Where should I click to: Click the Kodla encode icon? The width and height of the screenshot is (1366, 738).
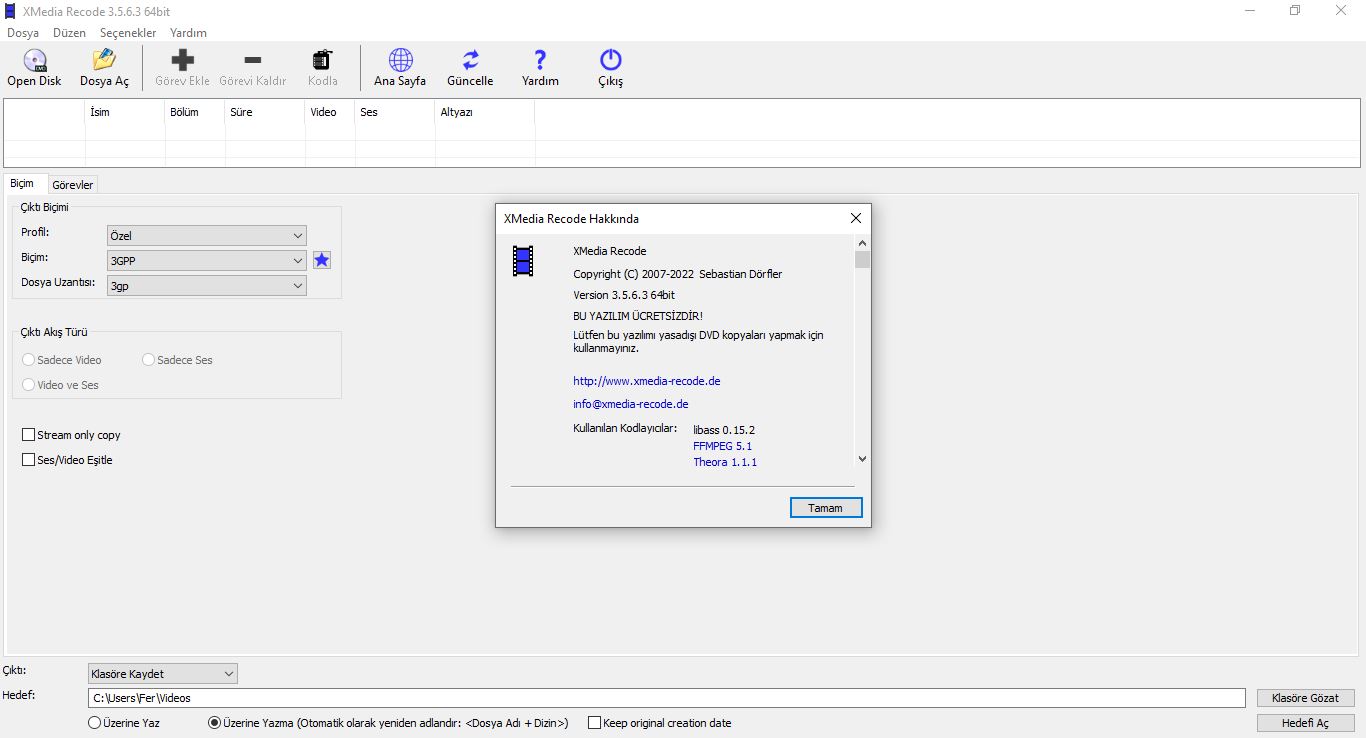tap(322, 61)
